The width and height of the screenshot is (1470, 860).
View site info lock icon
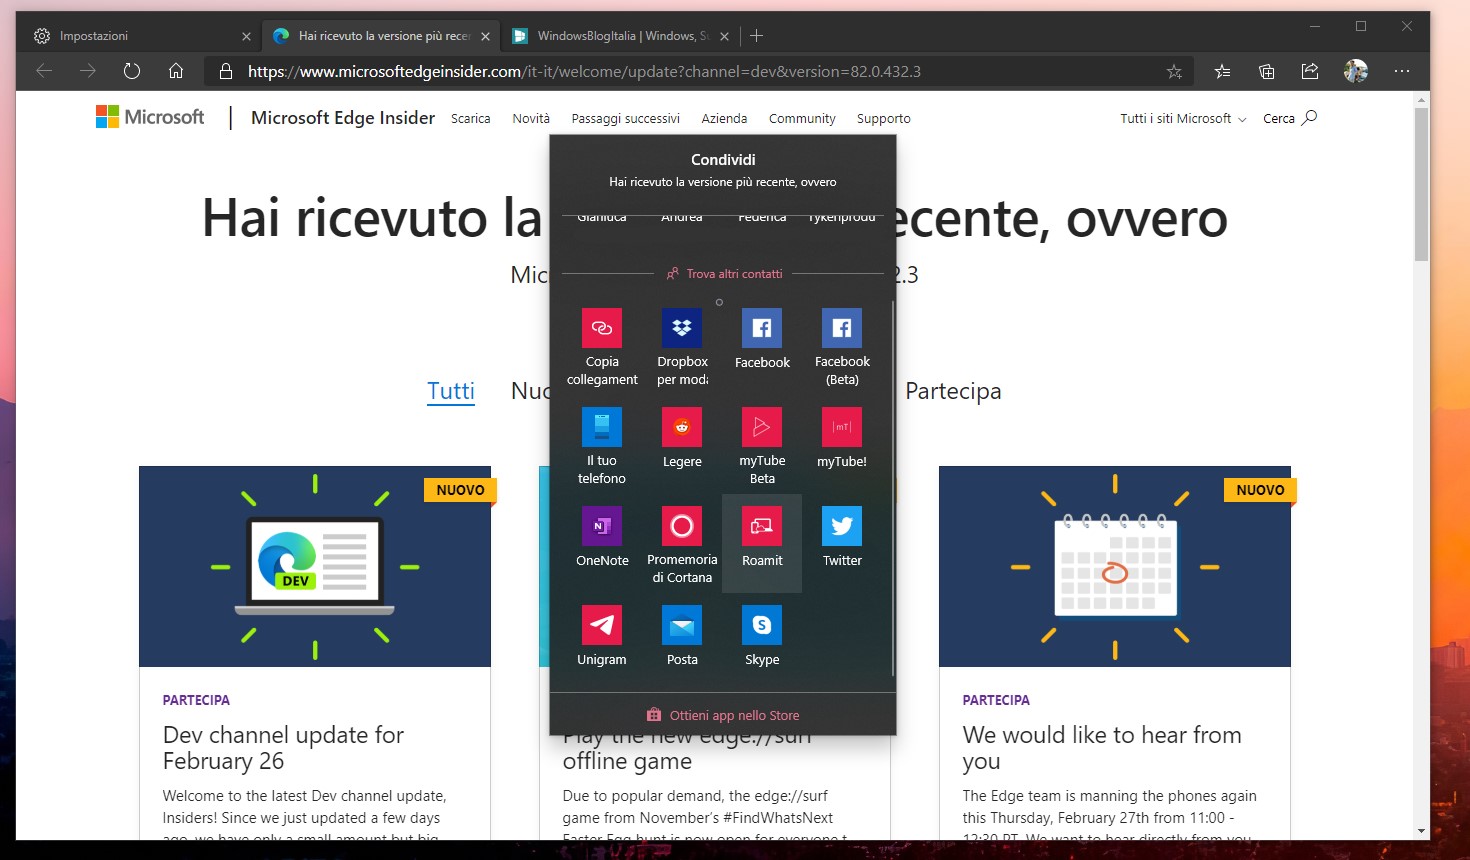point(226,71)
